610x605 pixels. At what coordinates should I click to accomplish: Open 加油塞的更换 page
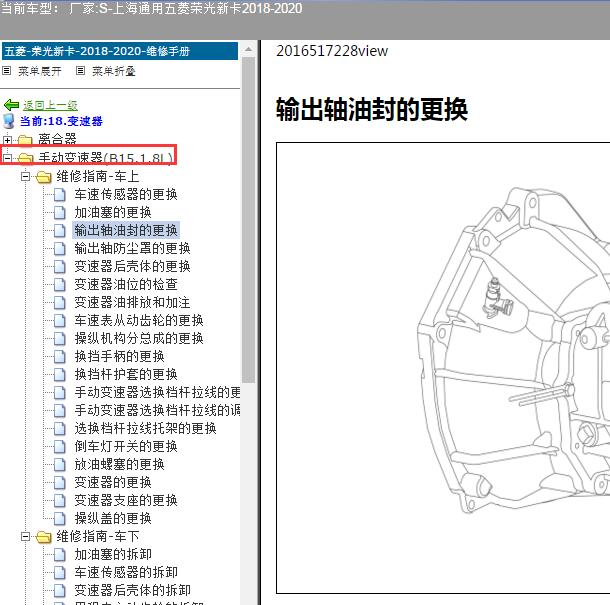pos(113,212)
